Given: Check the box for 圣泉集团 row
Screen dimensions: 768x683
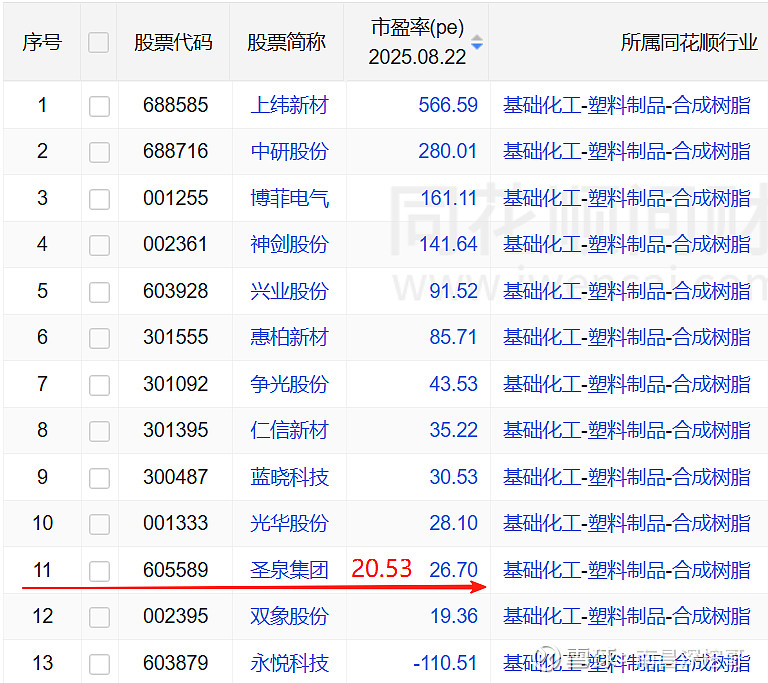Looking at the screenshot, I should click(99, 571).
